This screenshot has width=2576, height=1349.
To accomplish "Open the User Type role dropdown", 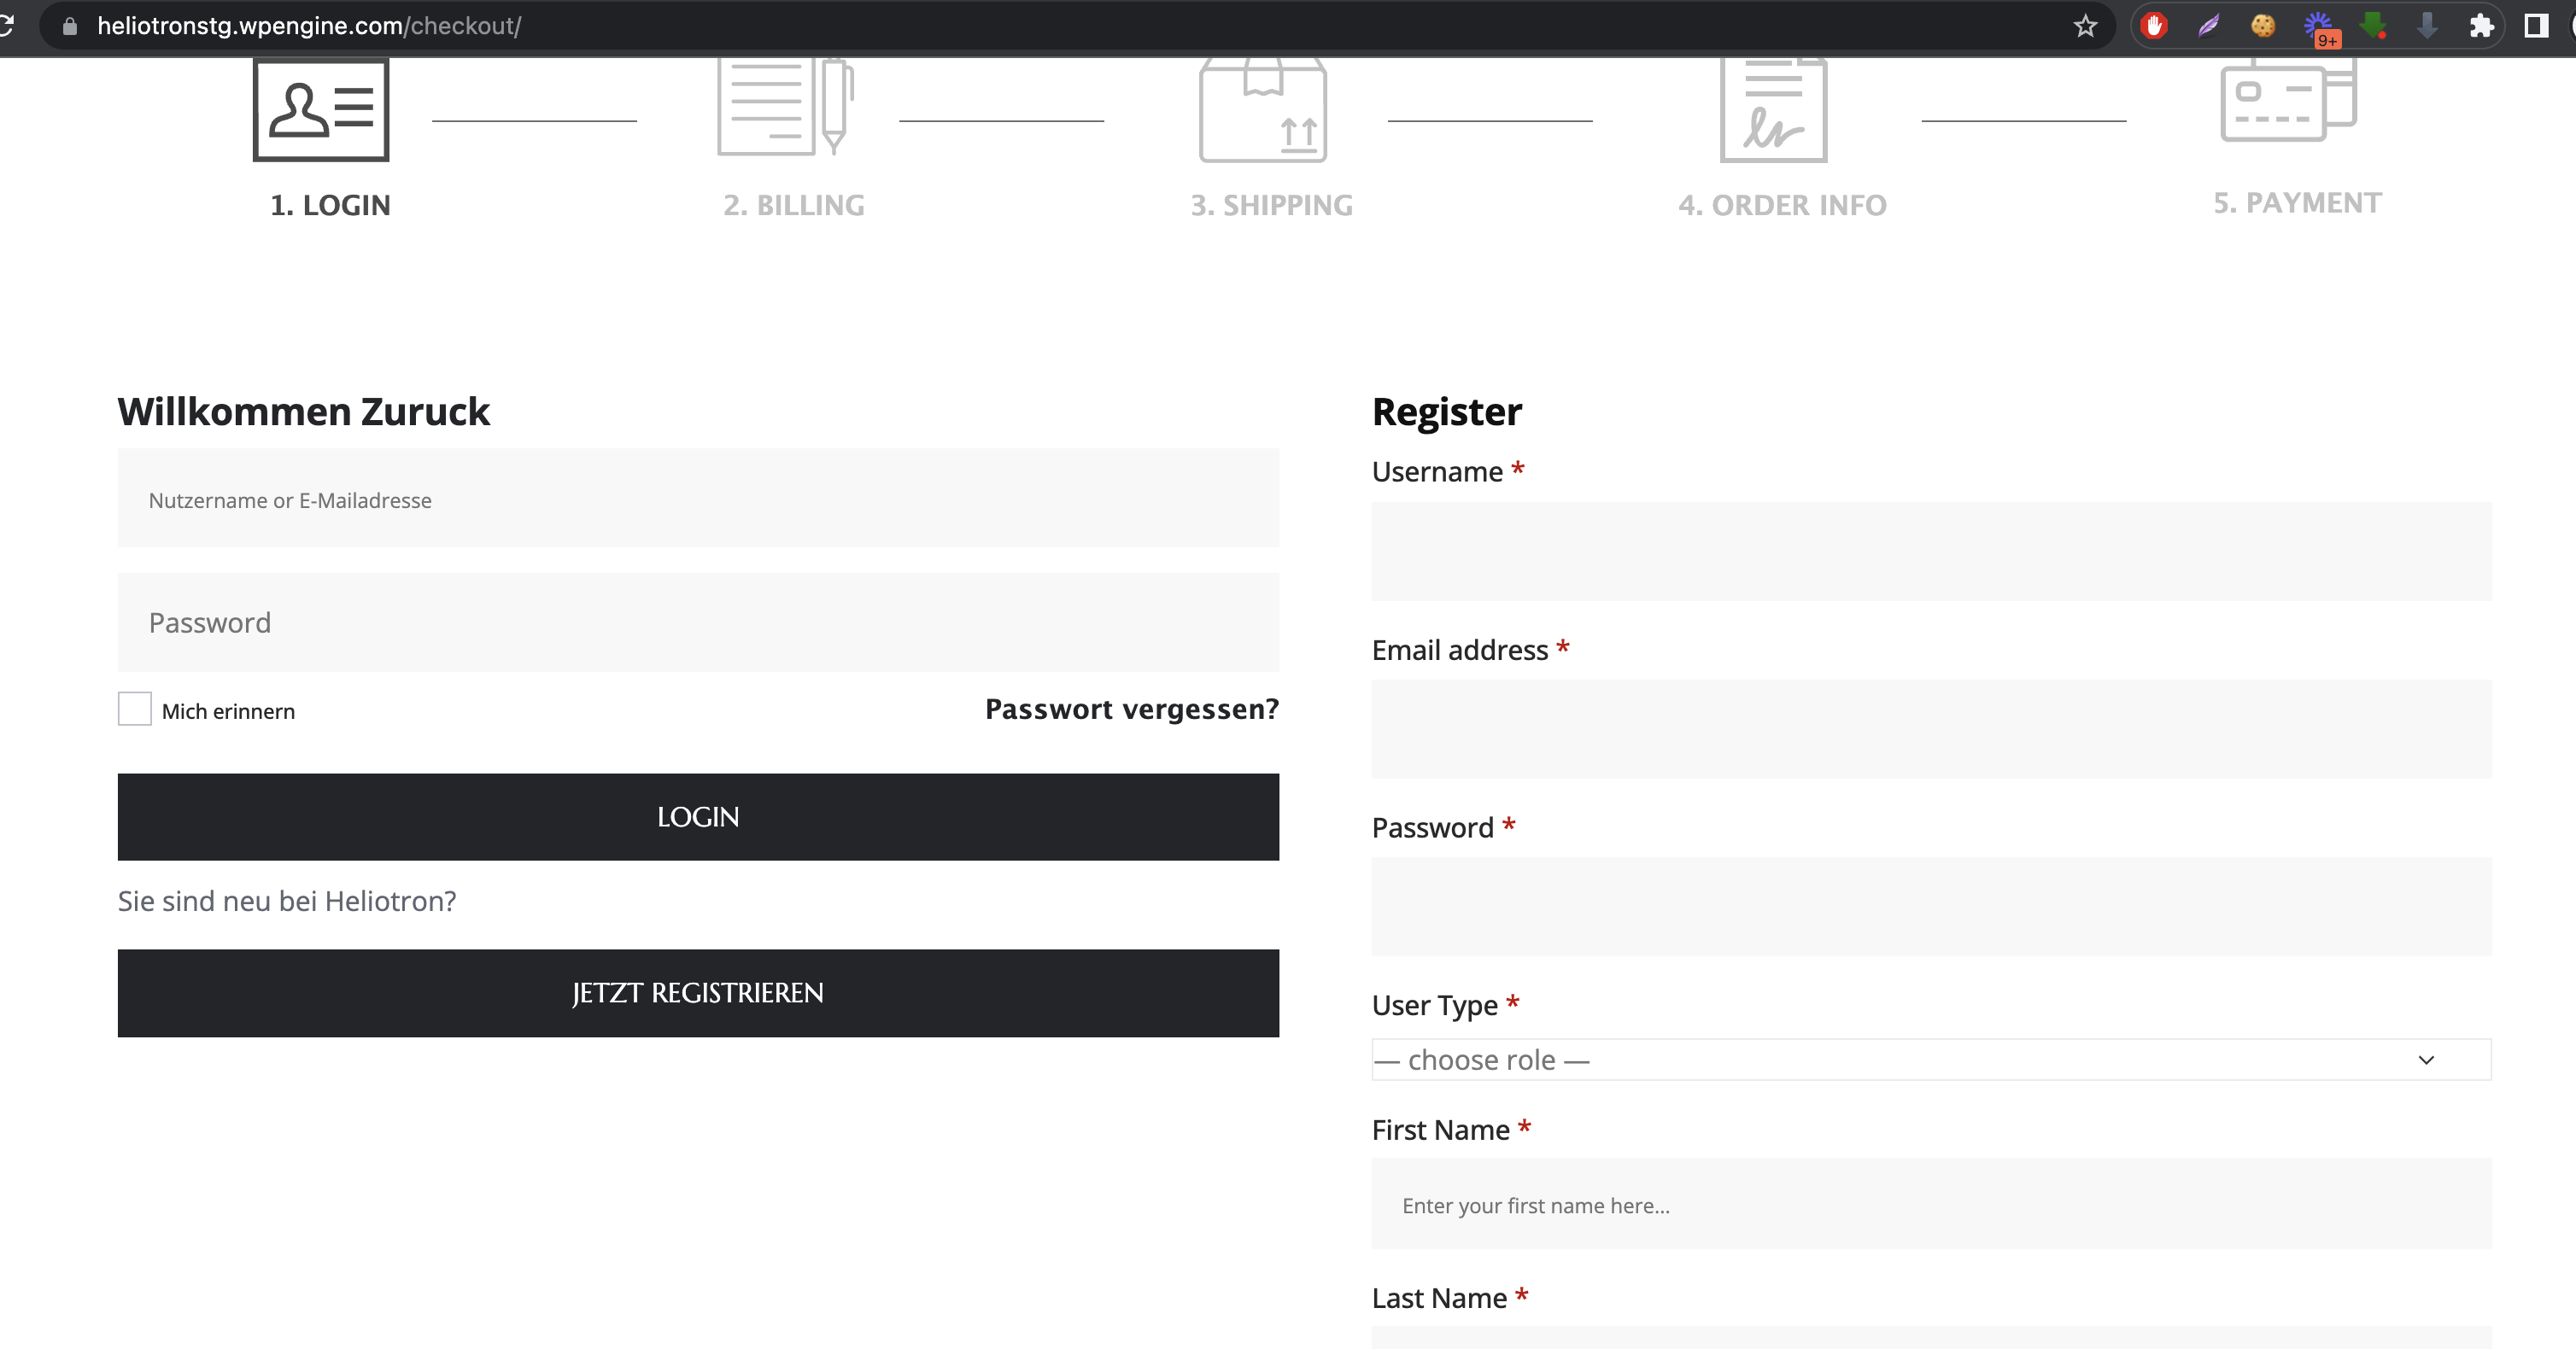I will pos(1900,1060).
